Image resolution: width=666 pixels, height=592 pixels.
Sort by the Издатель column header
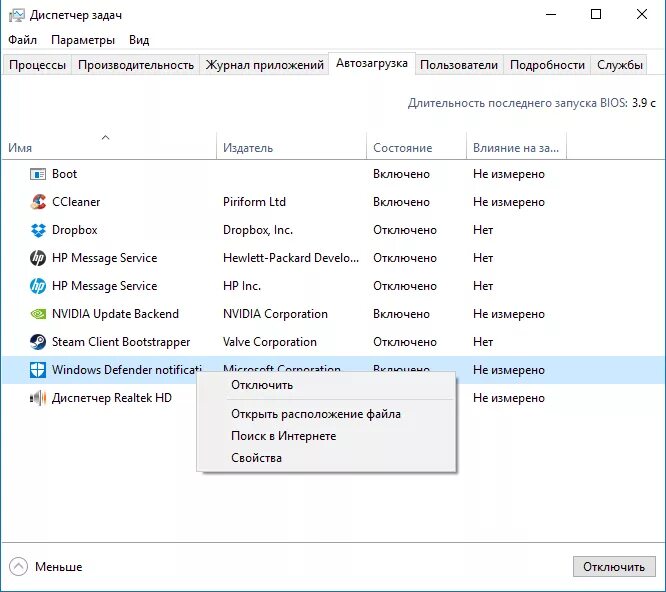[x=291, y=145]
